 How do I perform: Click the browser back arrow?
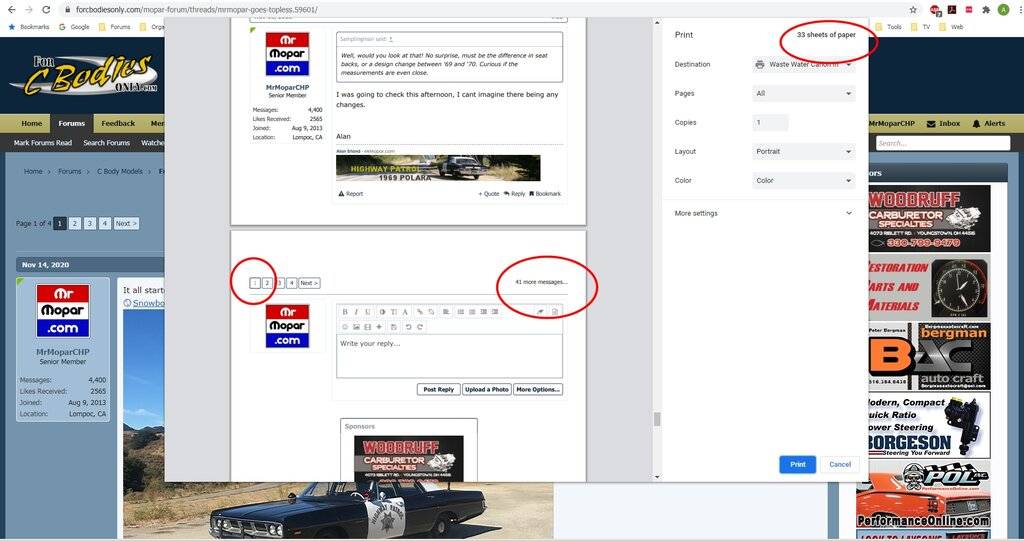[x=10, y=9]
